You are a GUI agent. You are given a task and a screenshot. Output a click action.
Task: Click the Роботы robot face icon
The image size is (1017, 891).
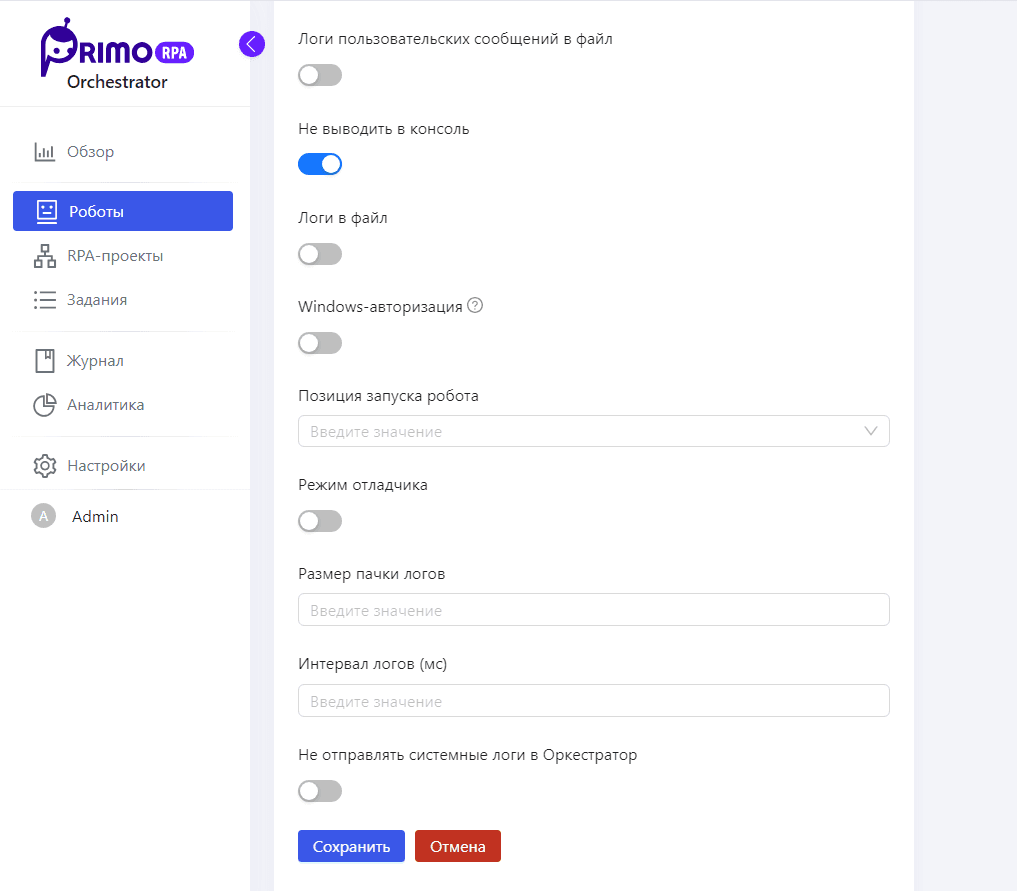coord(46,211)
